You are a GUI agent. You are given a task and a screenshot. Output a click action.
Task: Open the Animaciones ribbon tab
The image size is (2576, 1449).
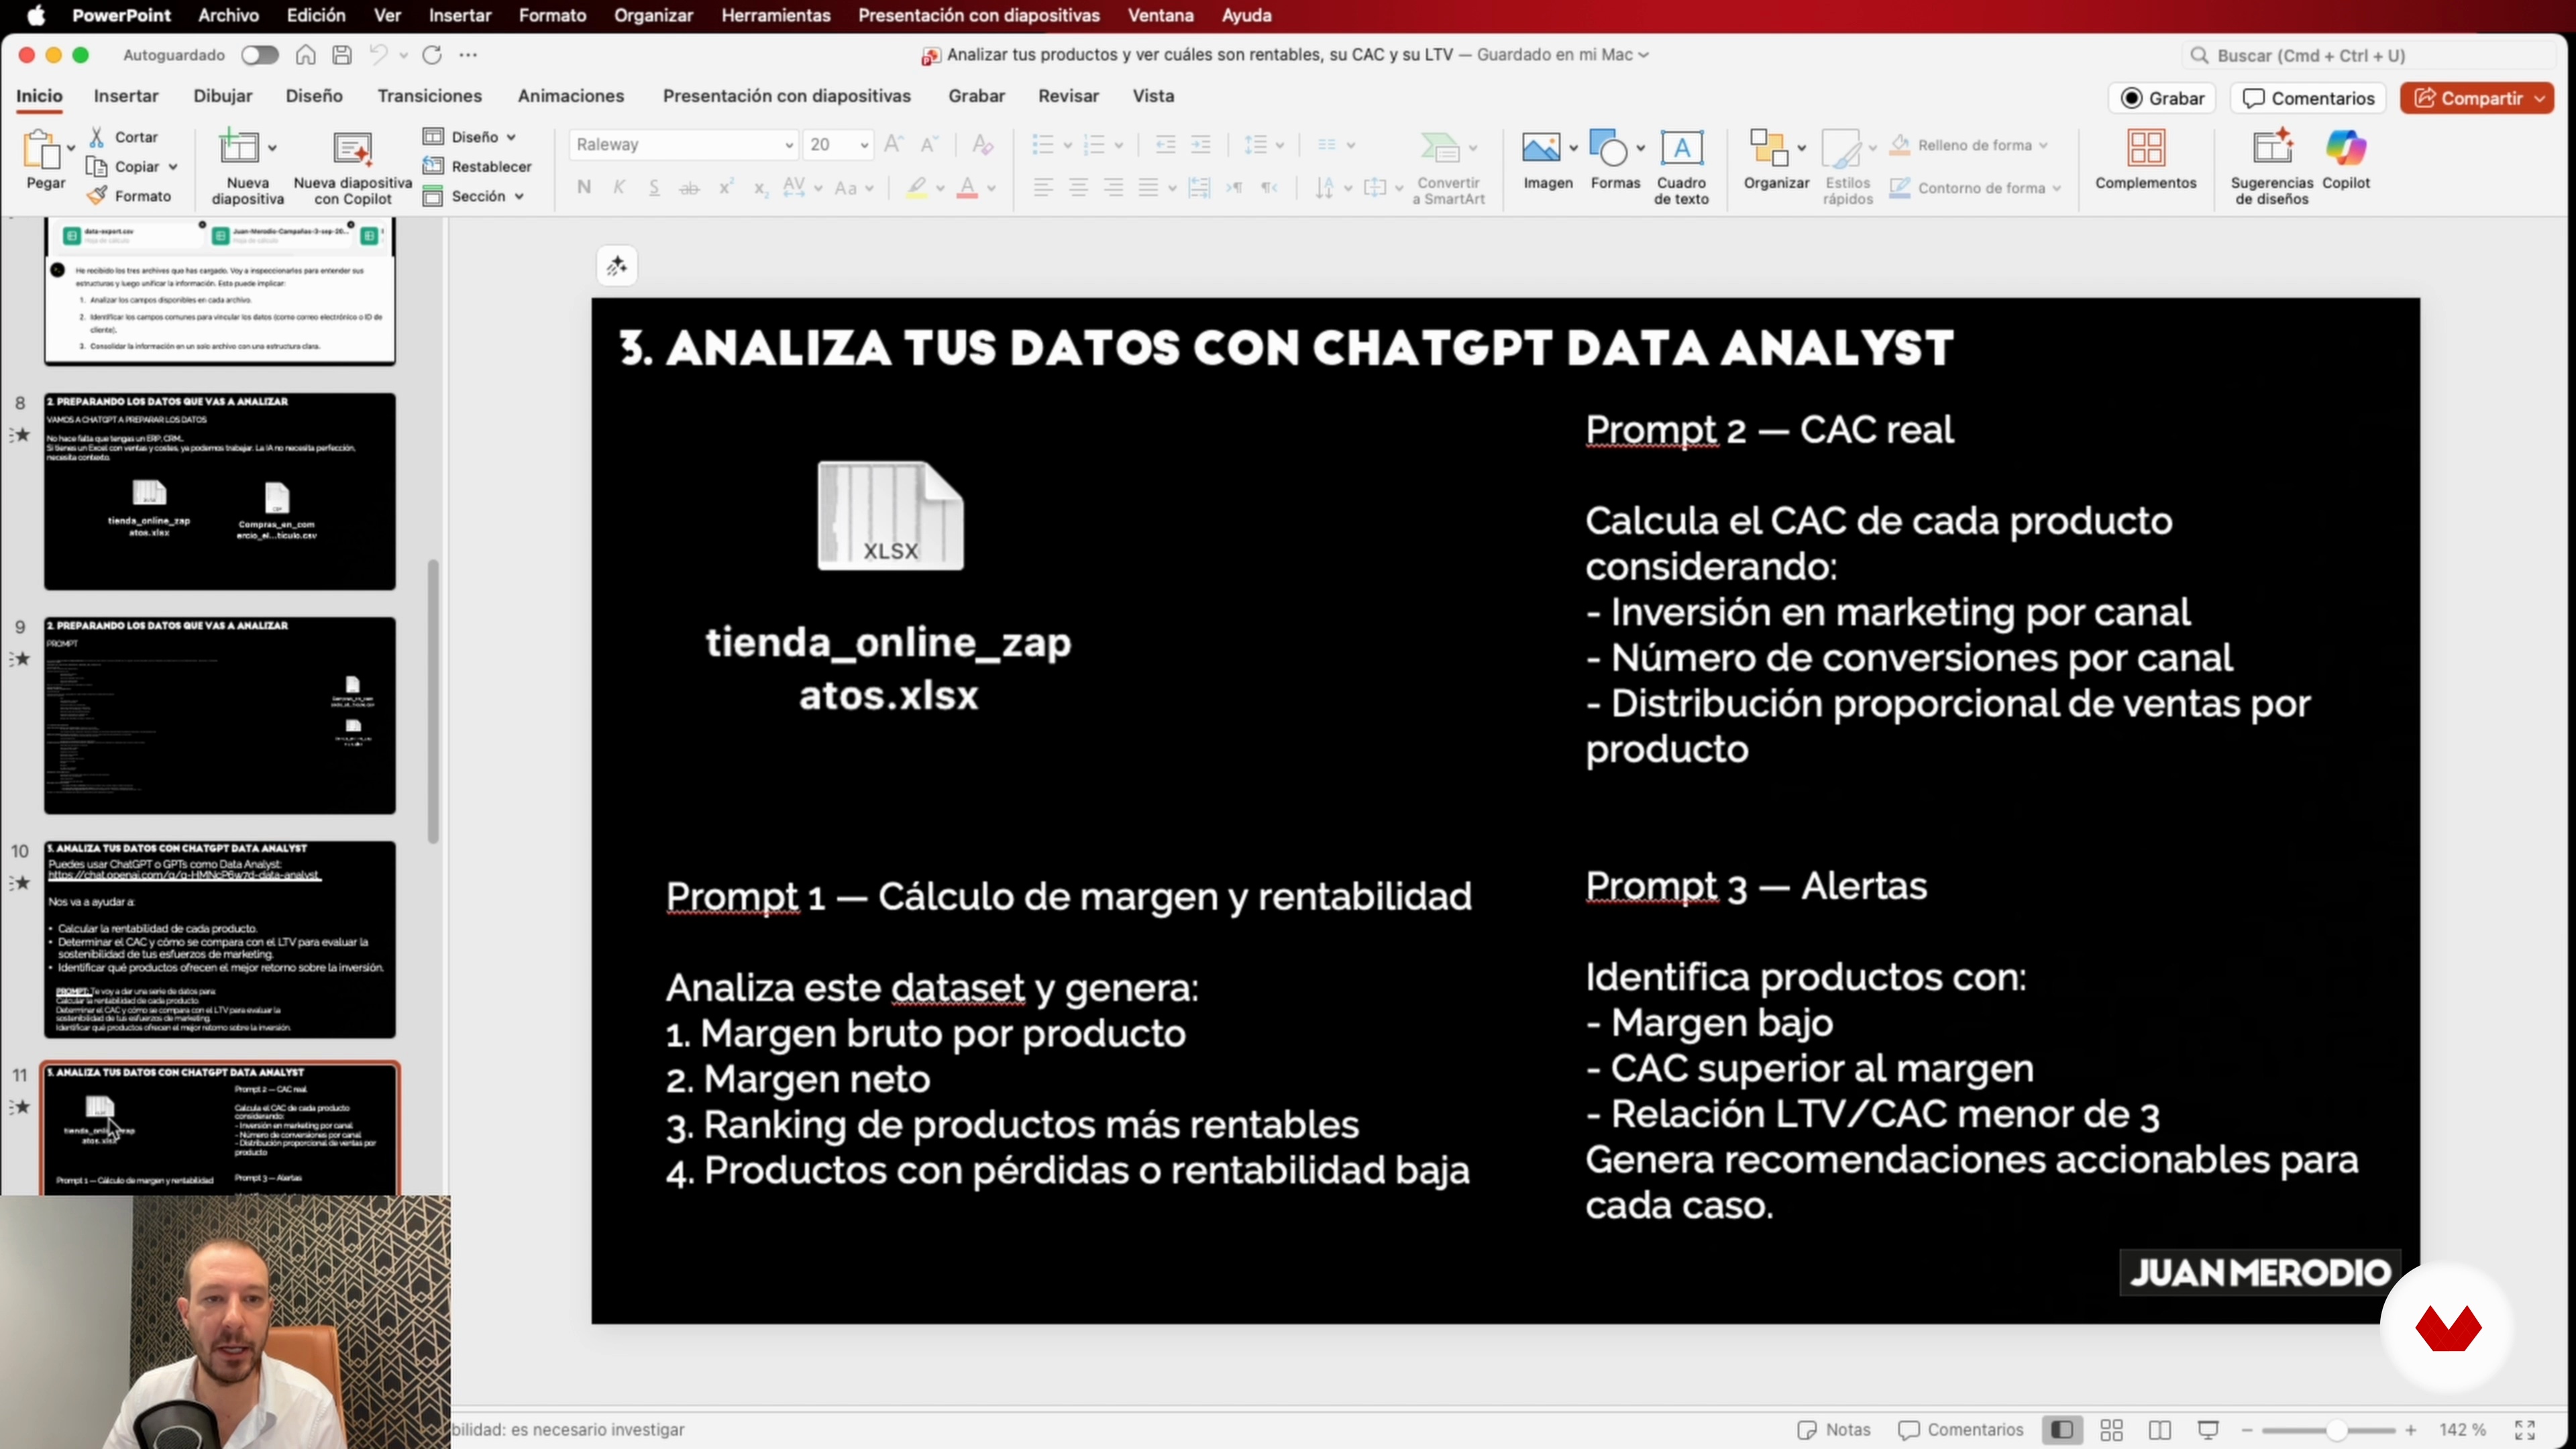571,96
